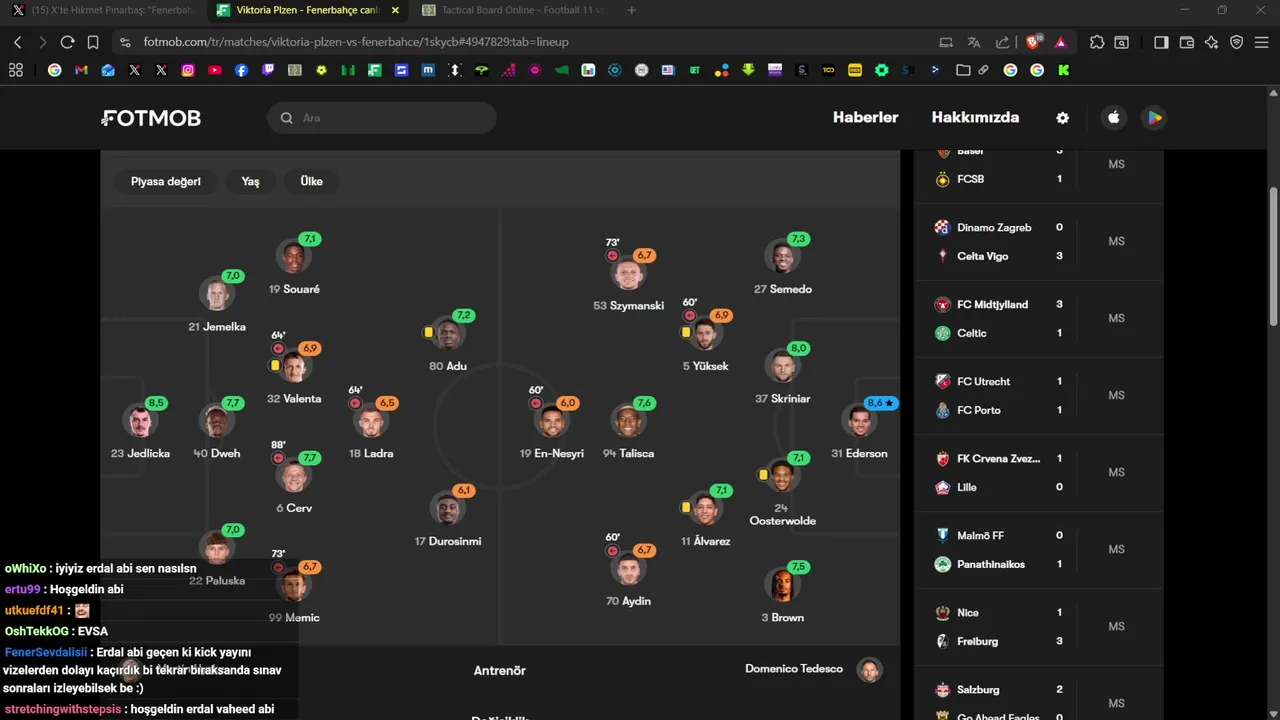Toggle the Piyasa değeri filter
Screen dimensions: 1280x720
point(166,181)
